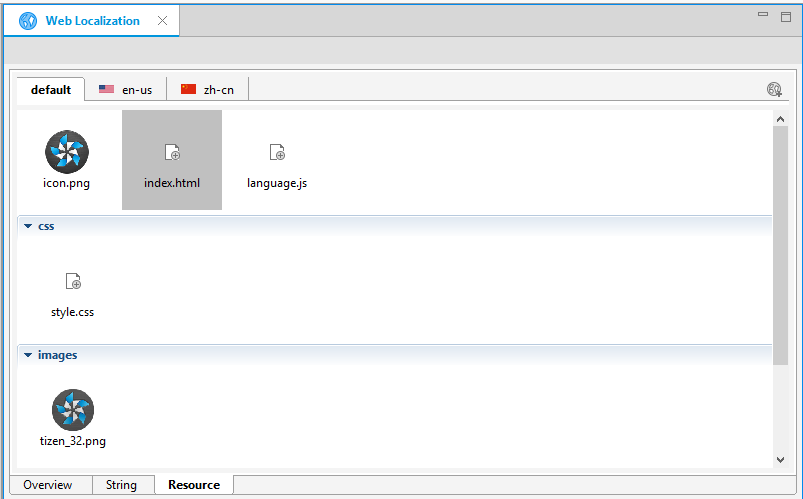
Task: Collapse the images section
Action: (x=28, y=355)
